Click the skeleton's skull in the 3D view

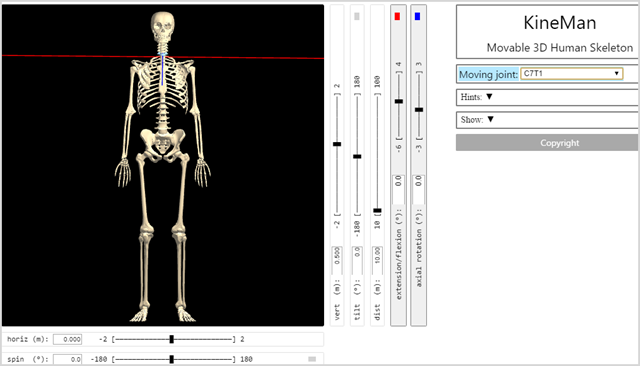click(x=163, y=26)
